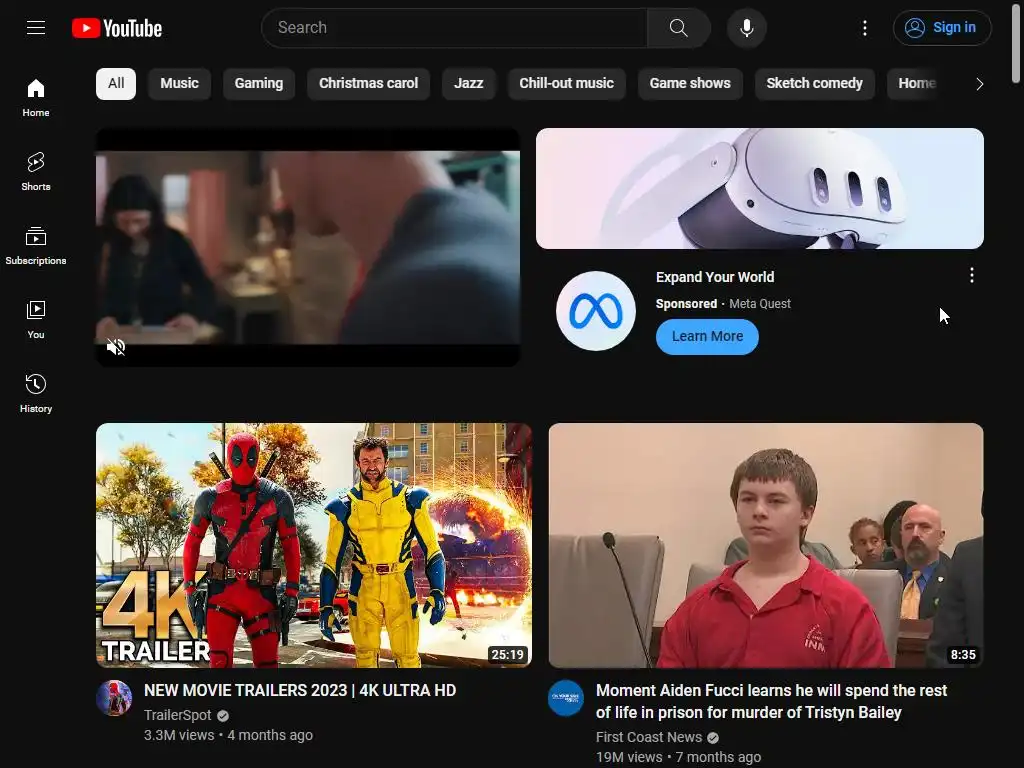Visit the First Coast News channel name
The width and height of the screenshot is (1024, 768).
point(648,737)
